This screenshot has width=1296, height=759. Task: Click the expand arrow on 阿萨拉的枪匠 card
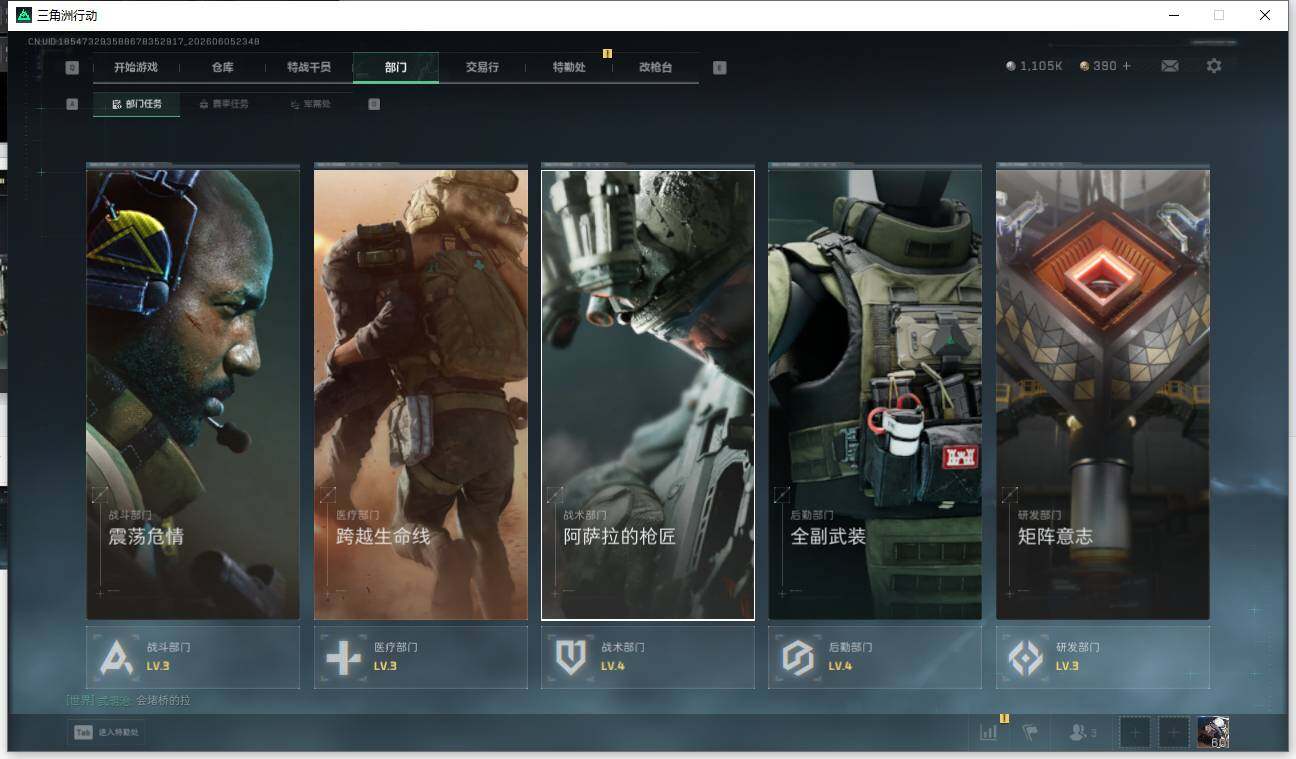click(x=555, y=494)
